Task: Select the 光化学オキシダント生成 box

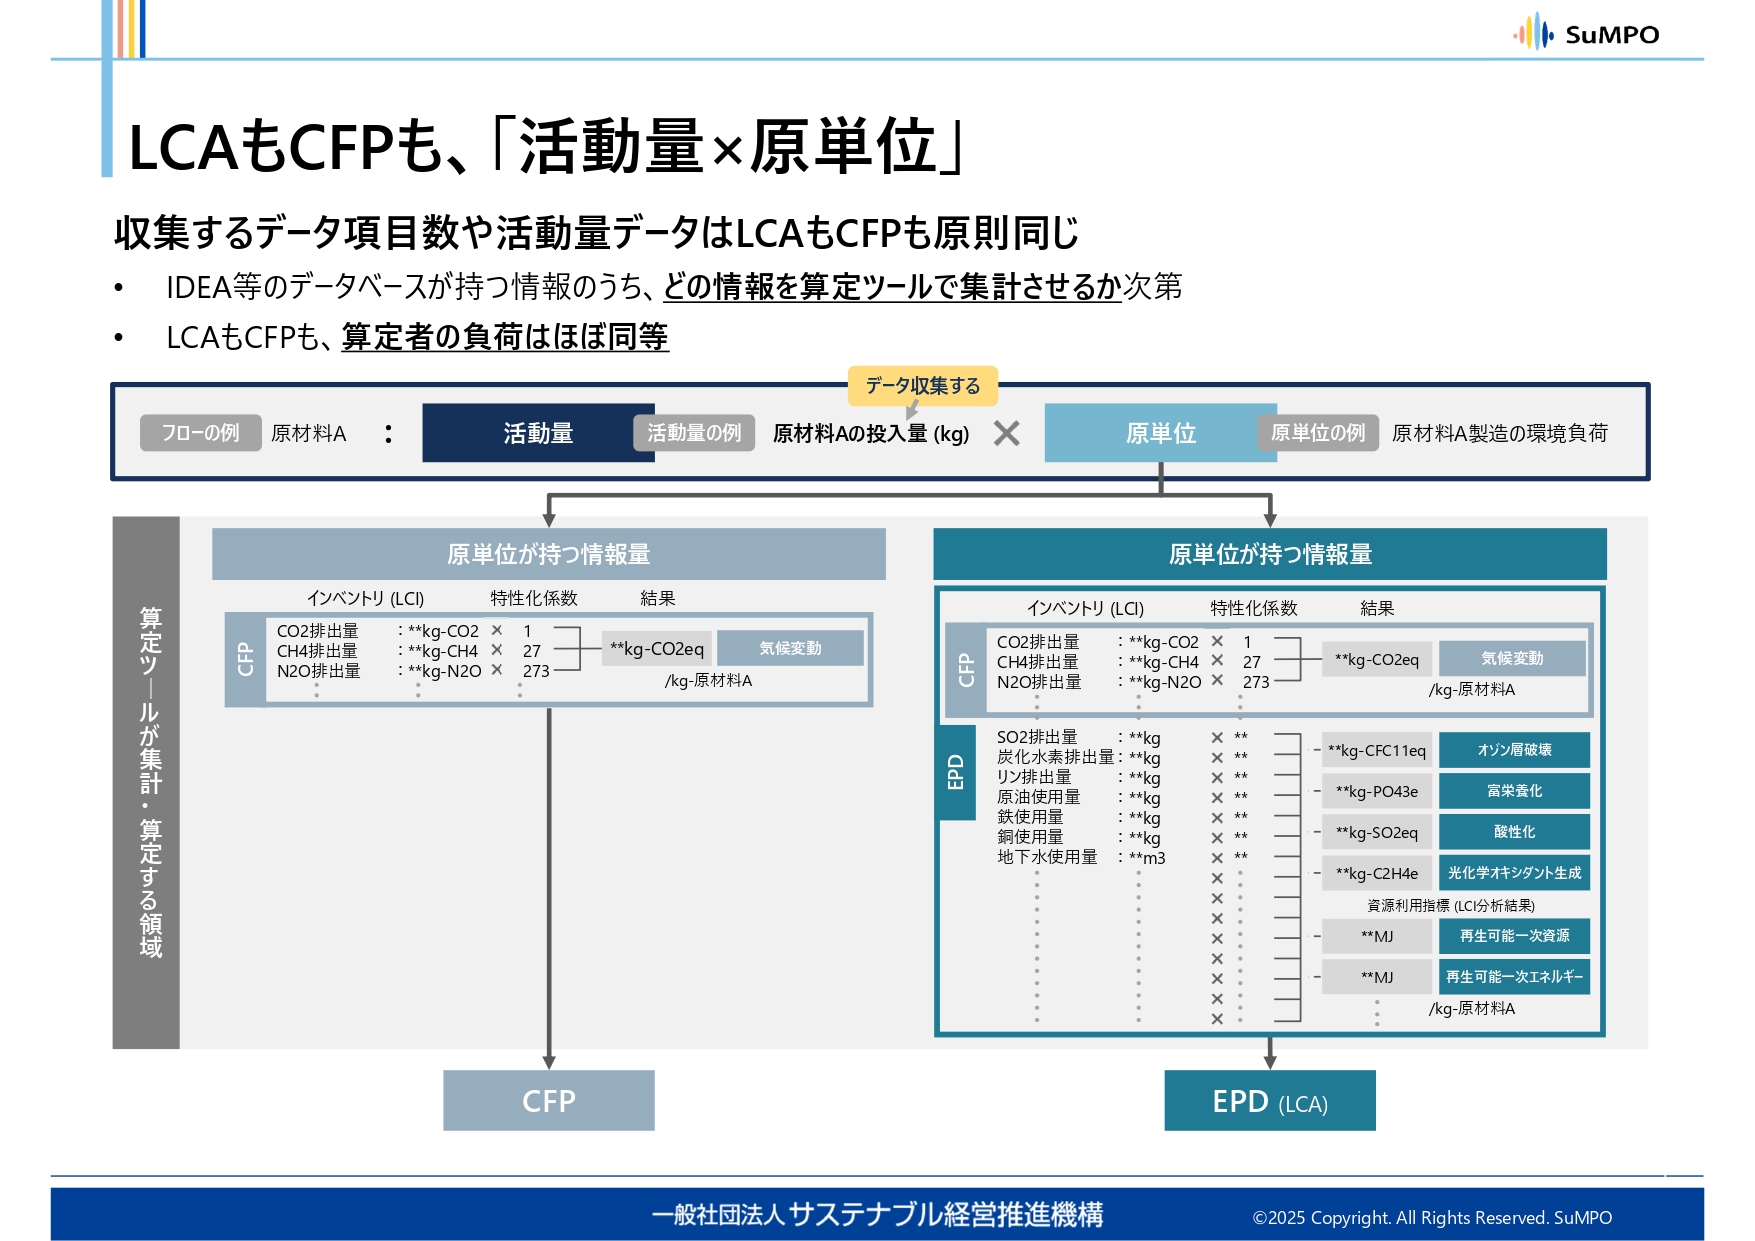Action: (1514, 873)
